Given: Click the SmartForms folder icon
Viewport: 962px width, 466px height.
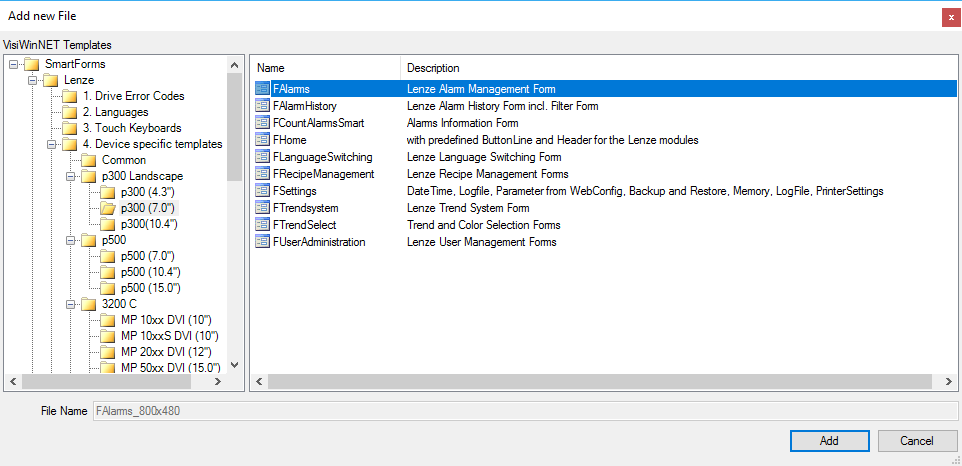Looking at the screenshot, I should 32,64.
